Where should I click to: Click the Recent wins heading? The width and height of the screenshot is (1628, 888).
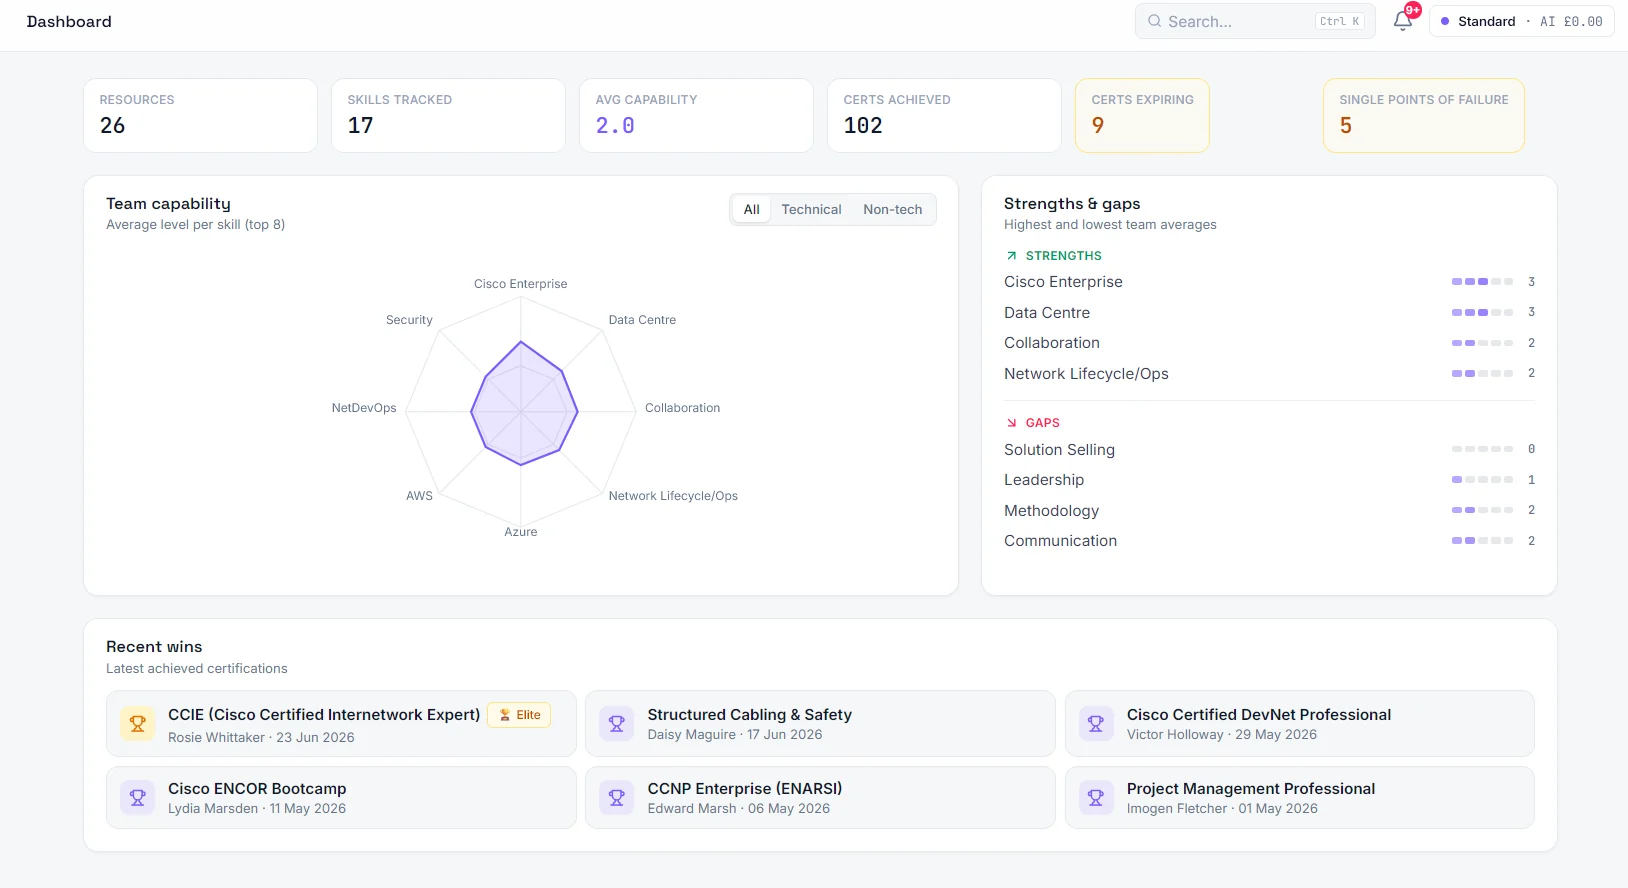pos(154,647)
